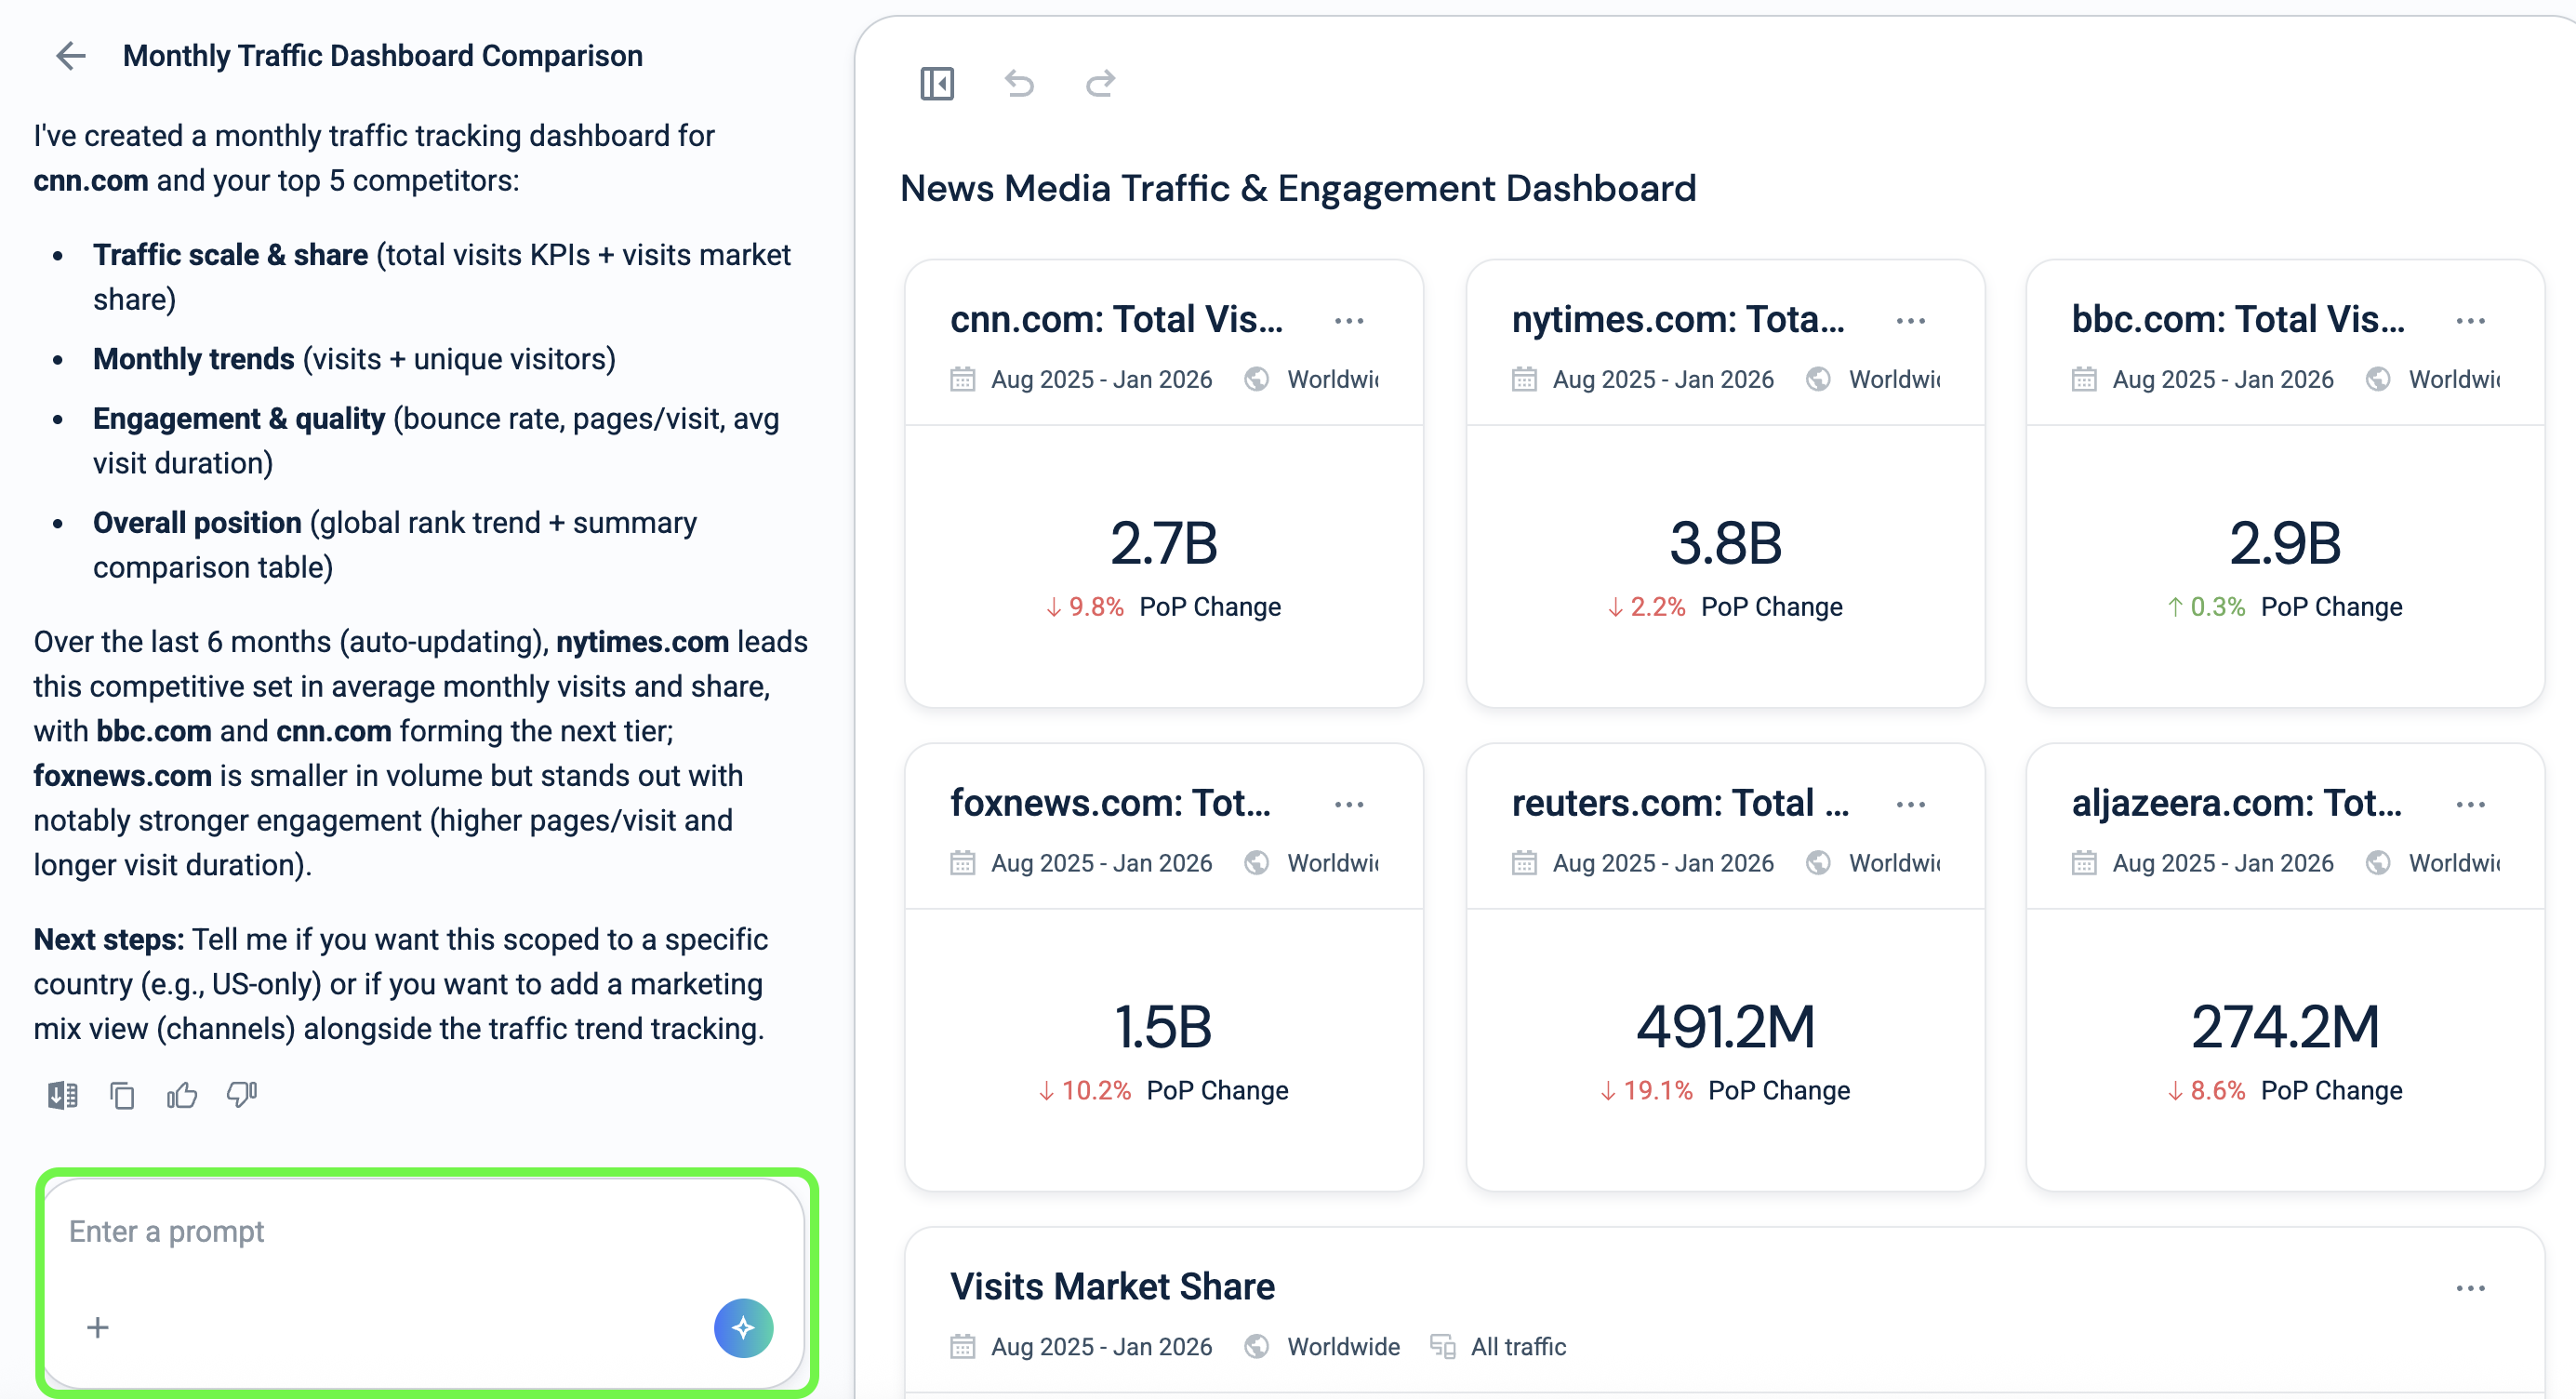
Task: Open more options for reuters.com card
Action: 1910,804
